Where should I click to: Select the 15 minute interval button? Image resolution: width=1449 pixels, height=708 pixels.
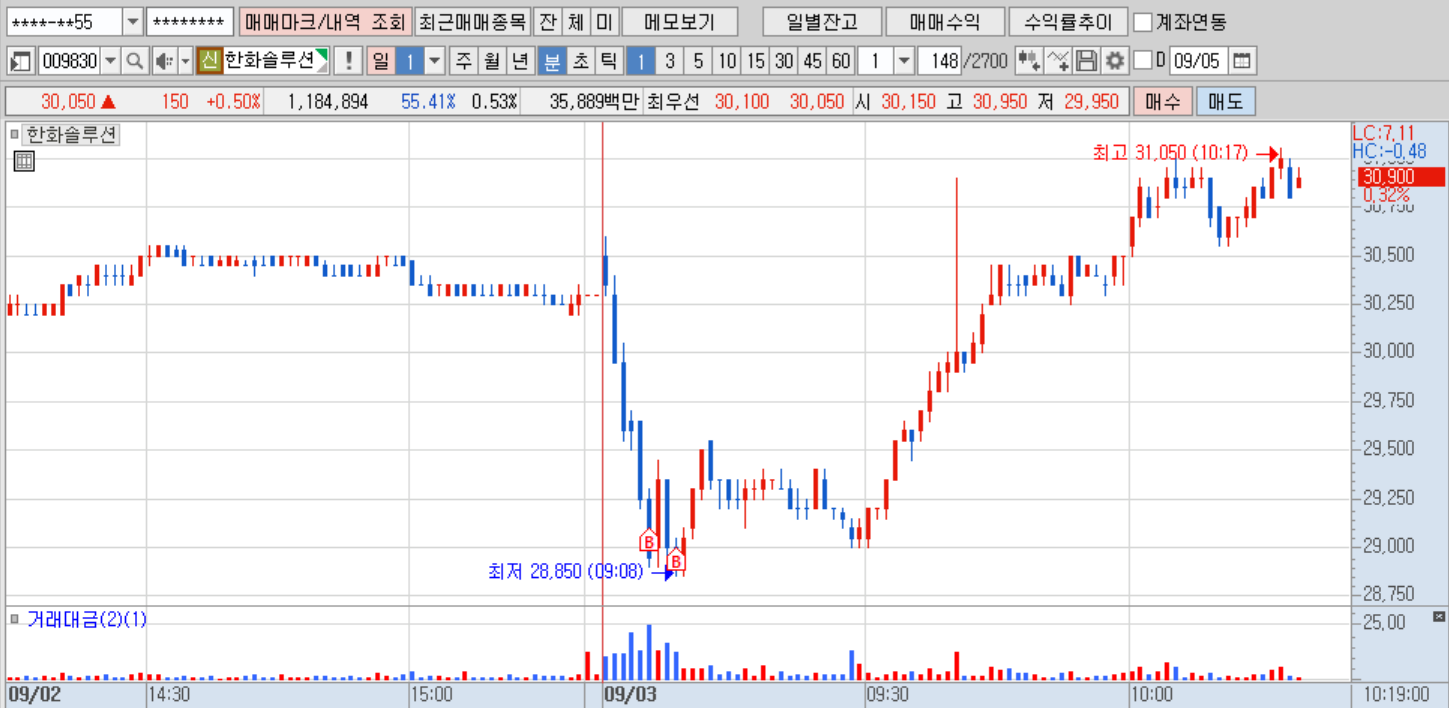(755, 61)
